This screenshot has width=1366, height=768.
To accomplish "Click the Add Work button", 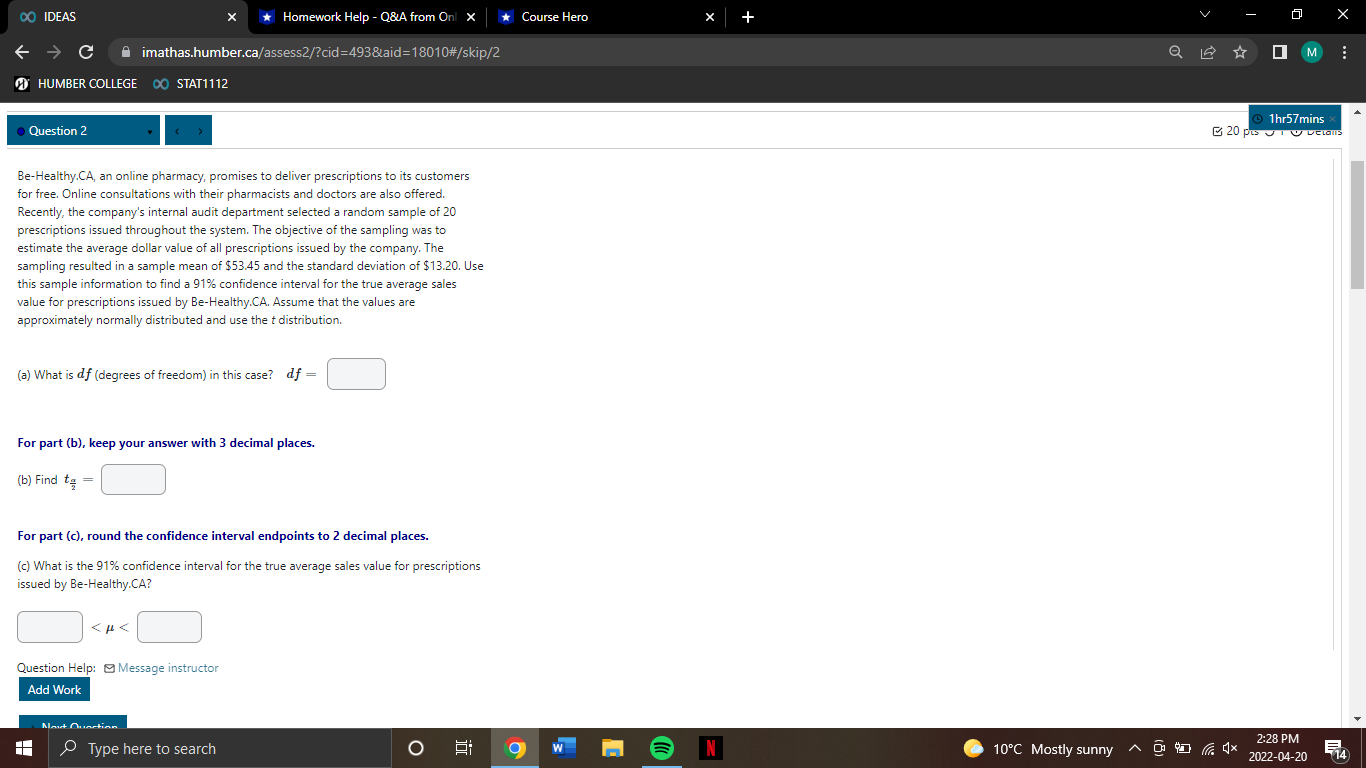I will pyautogui.click(x=54, y=690).
